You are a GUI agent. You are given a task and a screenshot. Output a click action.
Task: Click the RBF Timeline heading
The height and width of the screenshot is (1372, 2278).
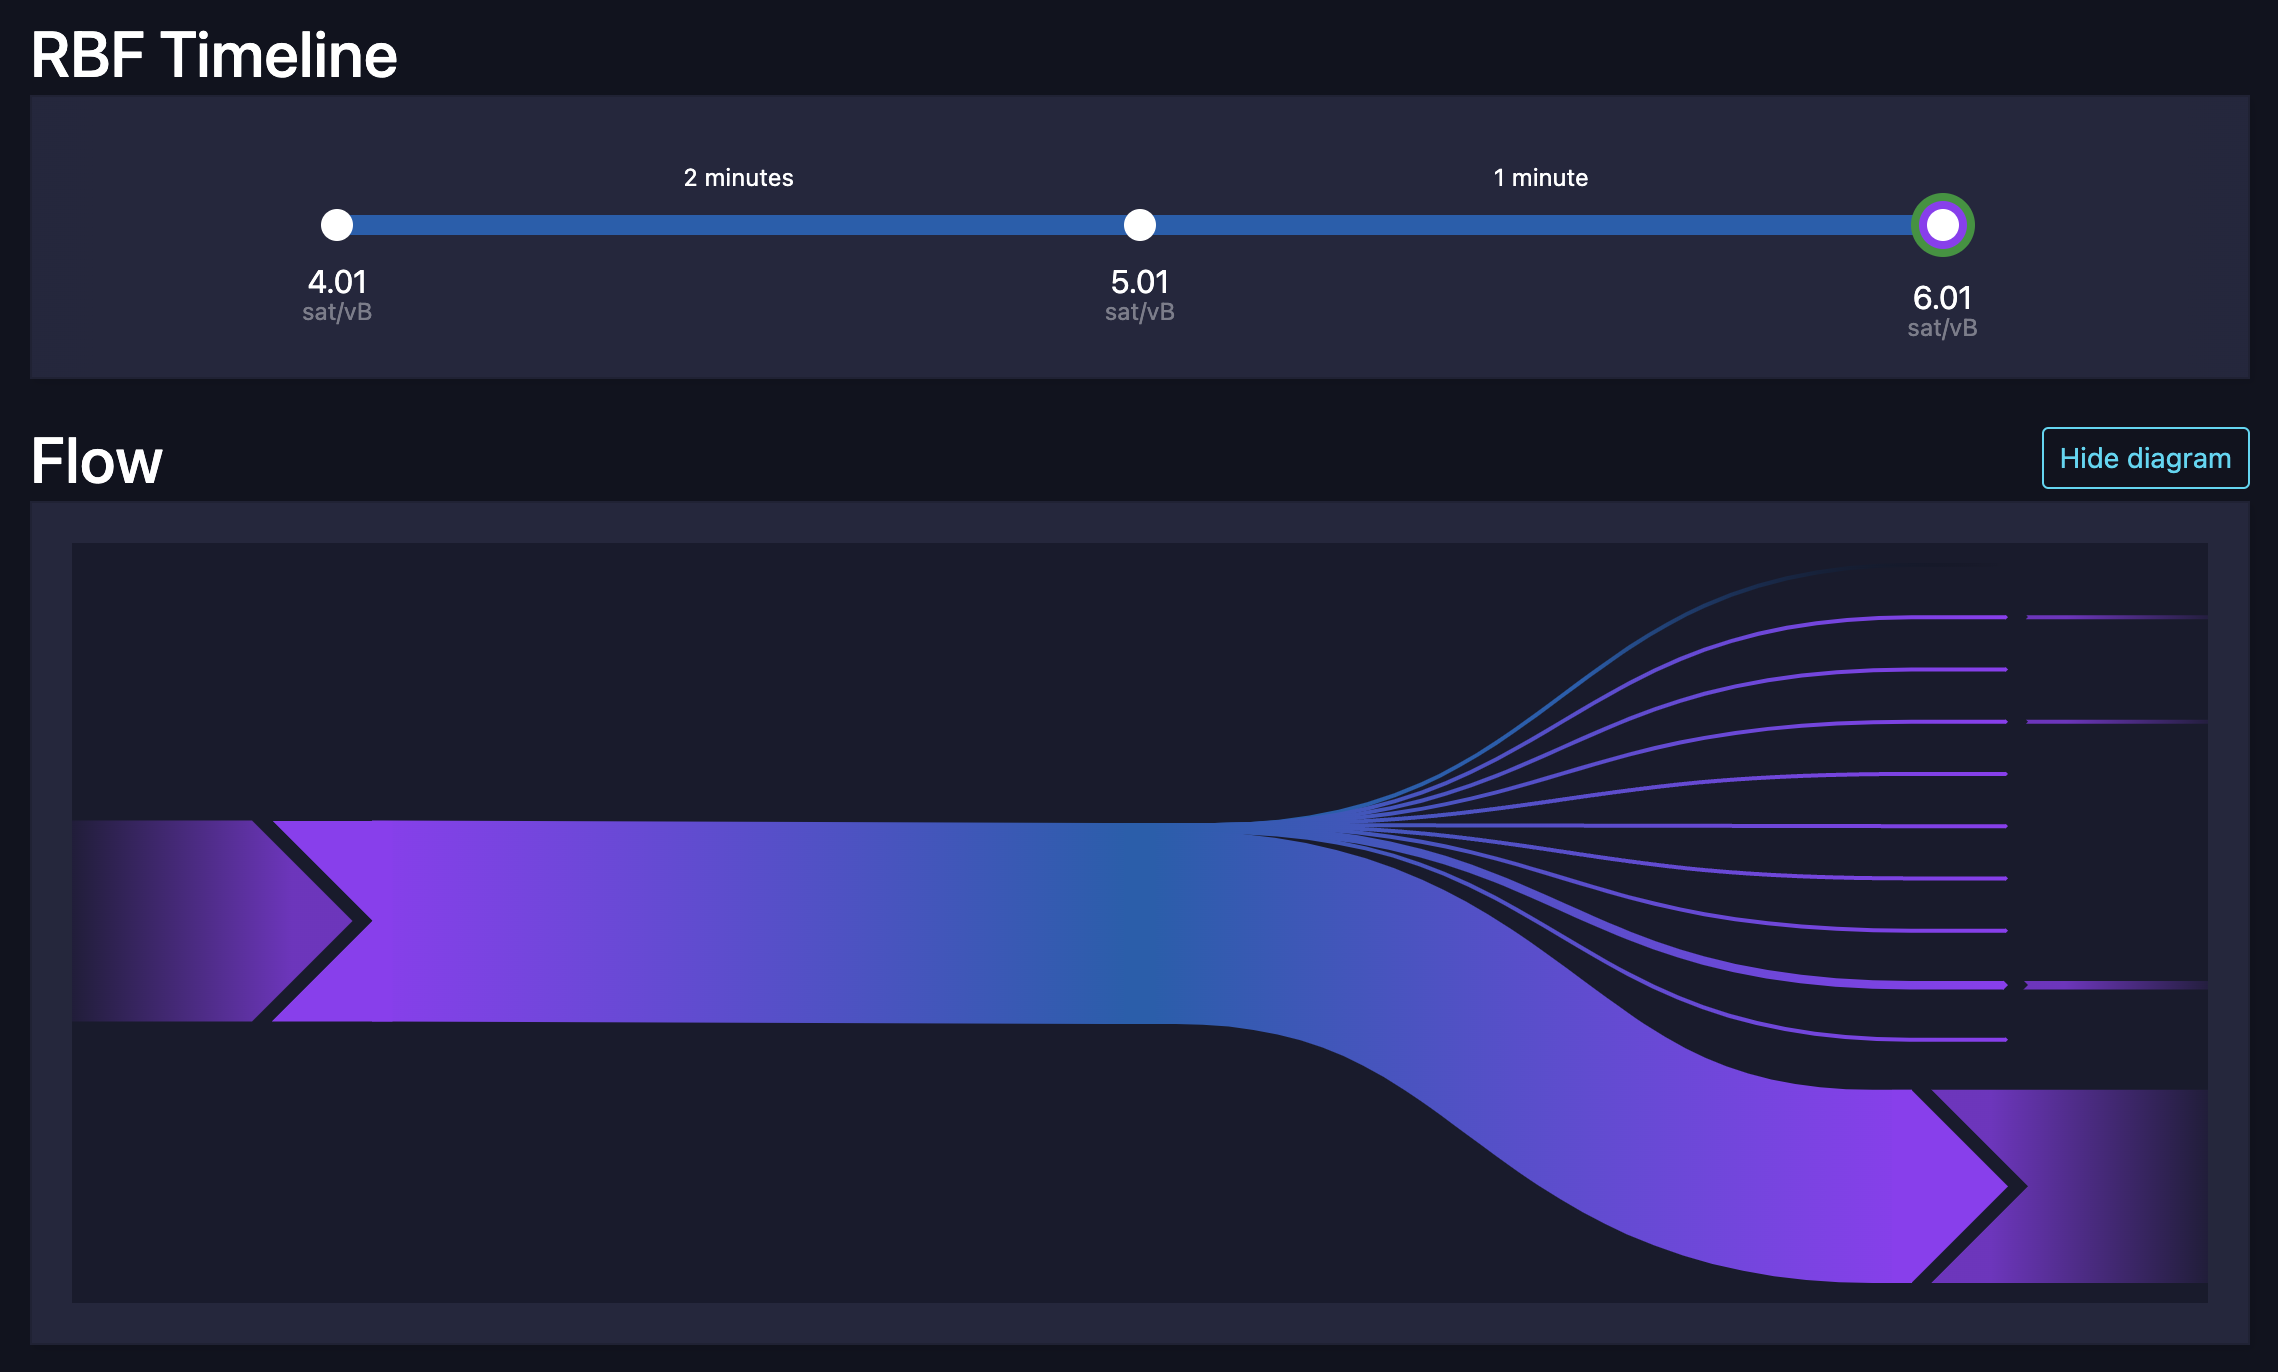pos(214,55)
